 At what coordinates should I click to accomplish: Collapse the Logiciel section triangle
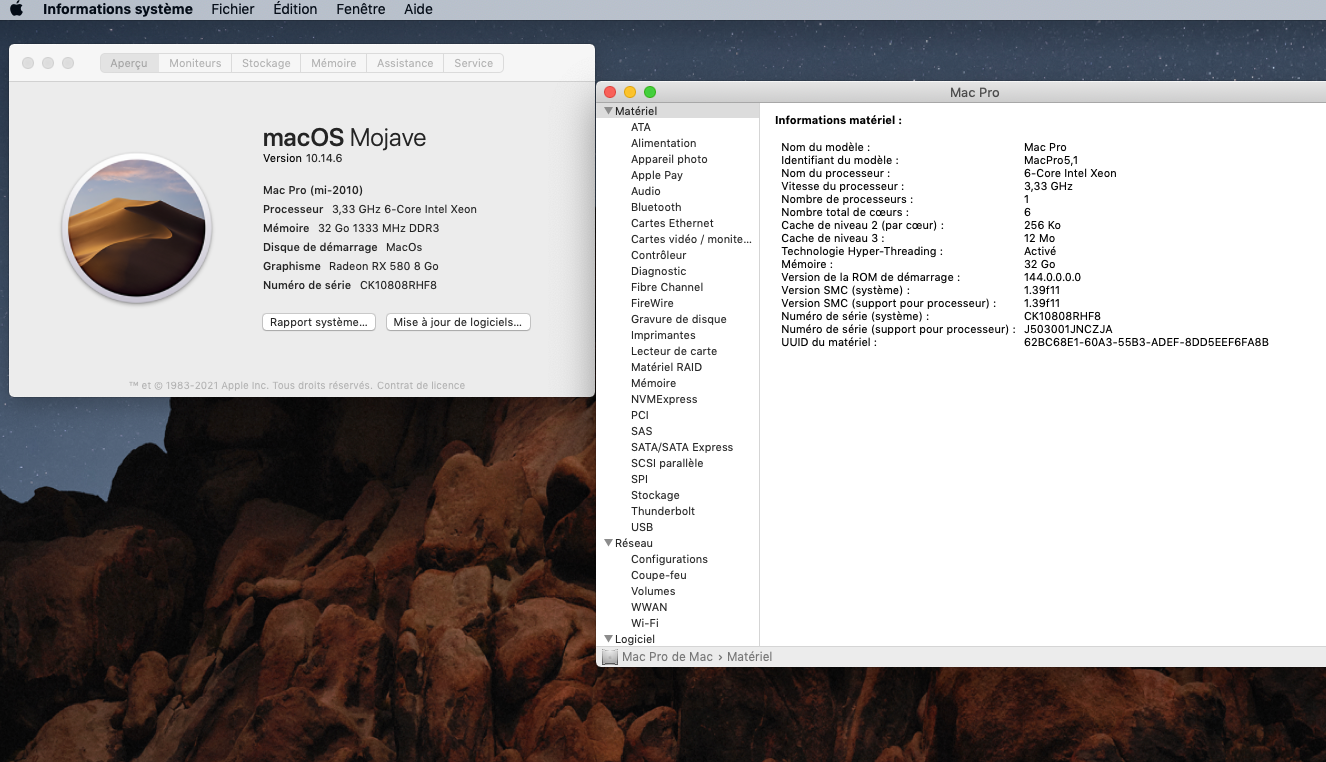click(608, 639)
